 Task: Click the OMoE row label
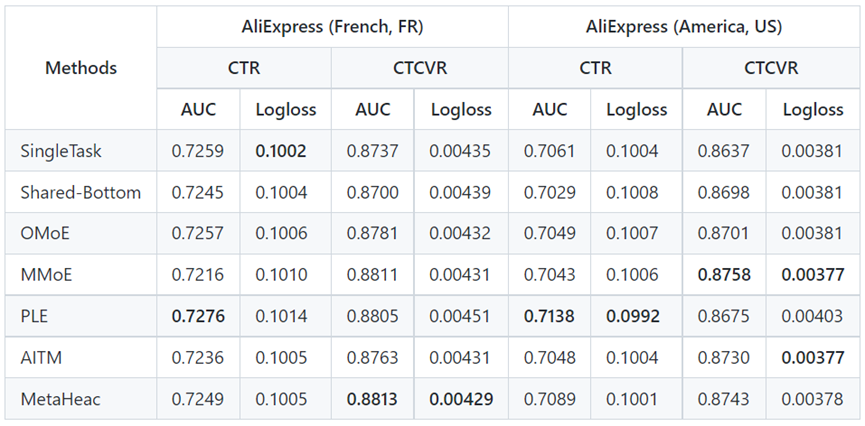click(x=46, y=233)
